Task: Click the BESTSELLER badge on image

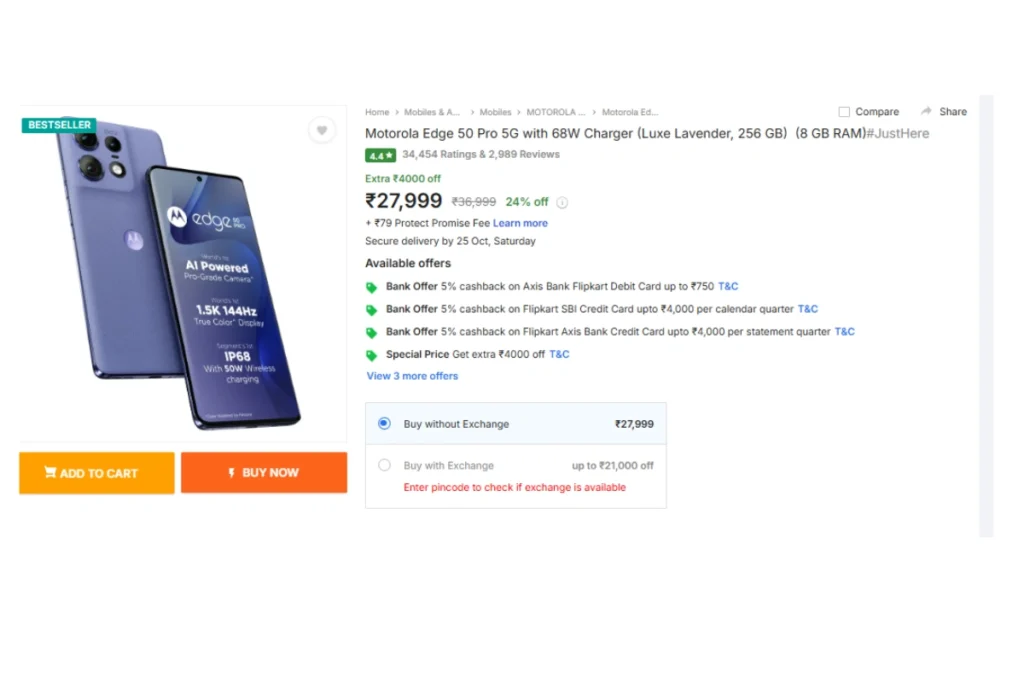Action: pos(59,125)
